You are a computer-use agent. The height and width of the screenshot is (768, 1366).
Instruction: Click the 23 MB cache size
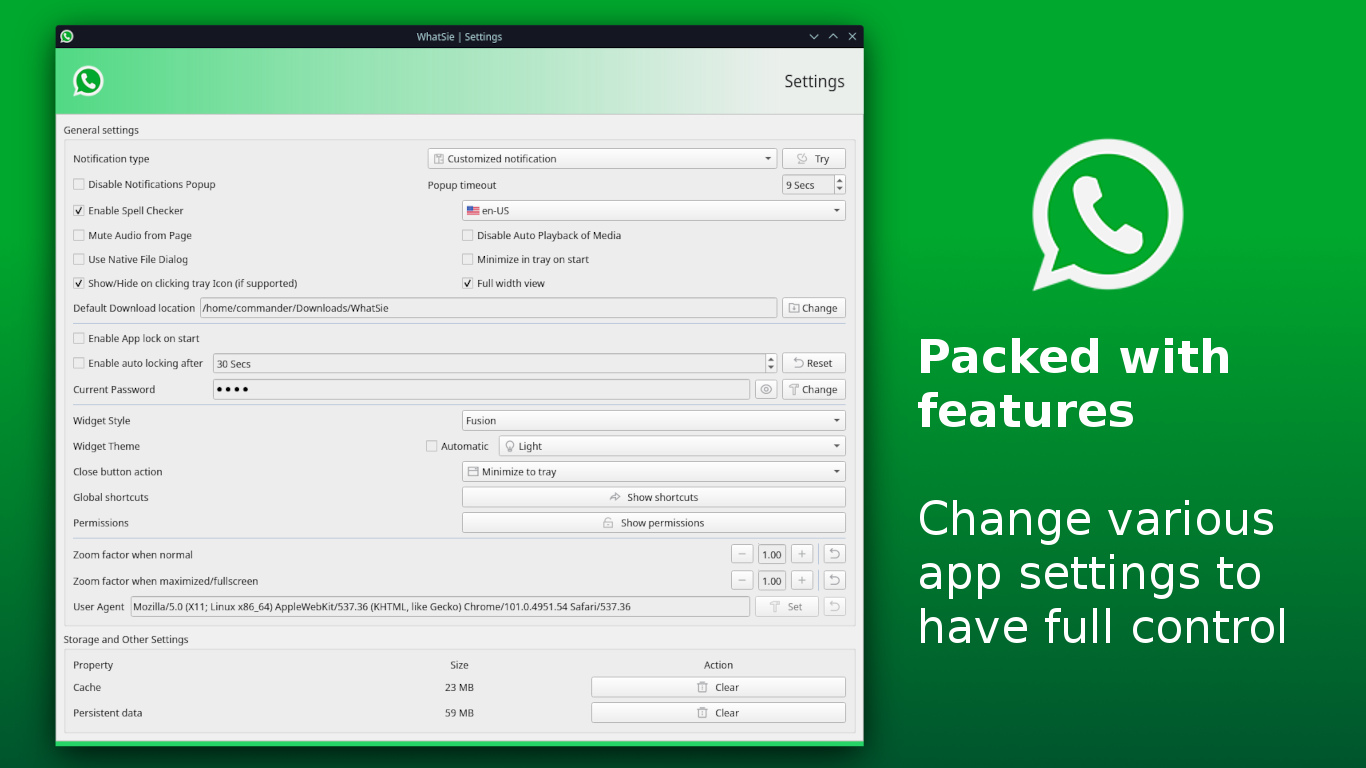click(459, 688)
